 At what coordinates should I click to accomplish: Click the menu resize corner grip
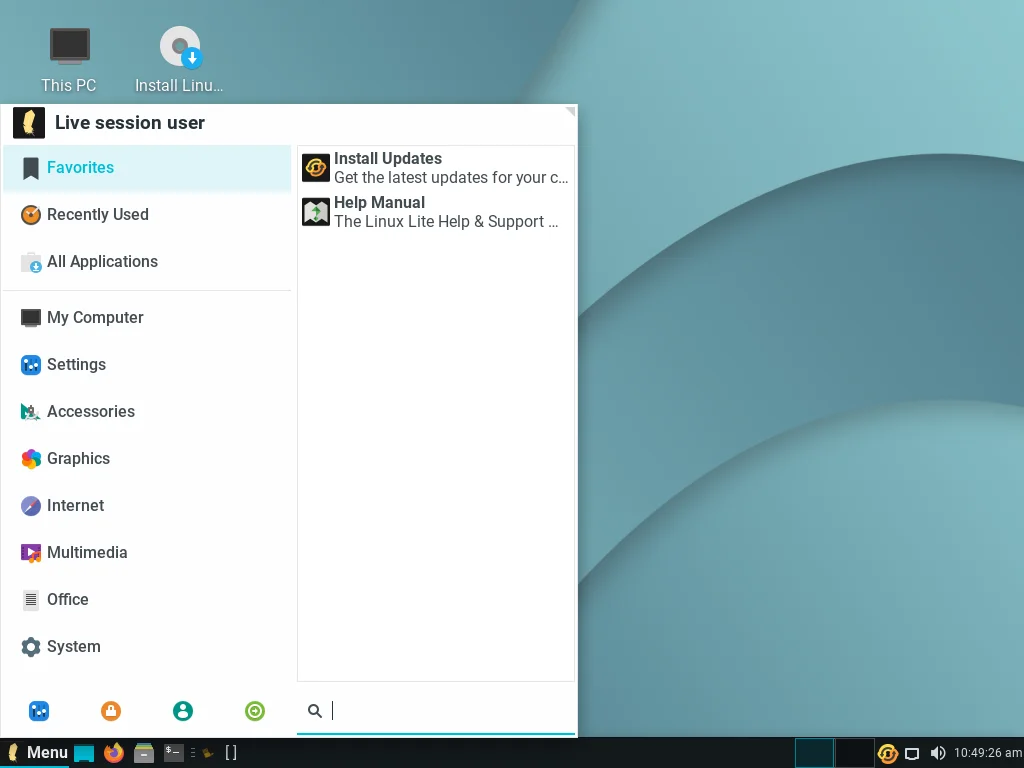click(570, 112)
